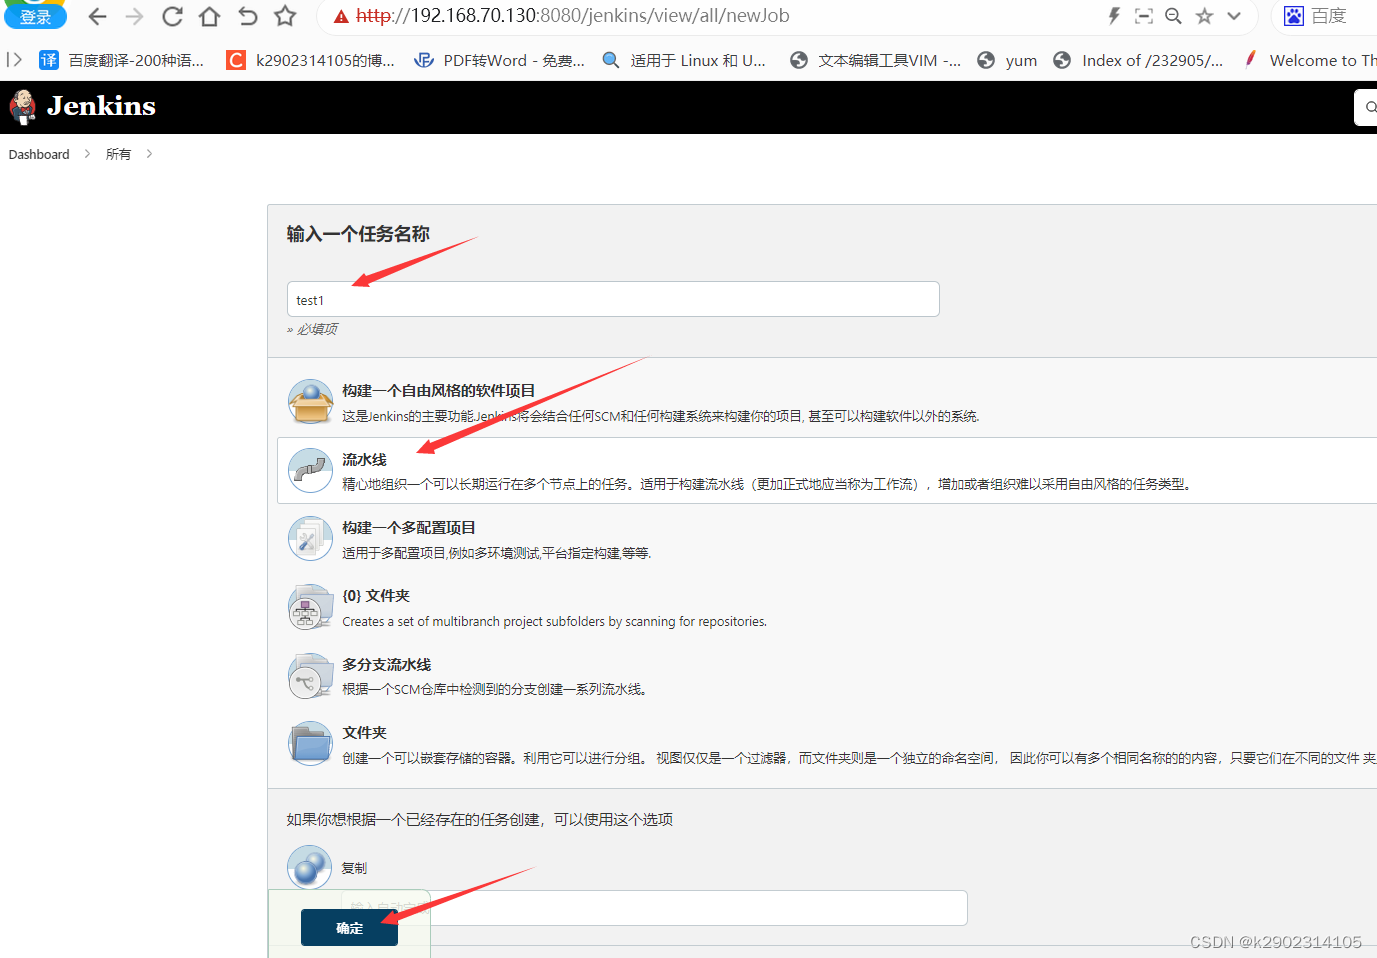Open the 适用于 Linux bookmark
This screenshot has height=958, width=1377.
[684, 60]
